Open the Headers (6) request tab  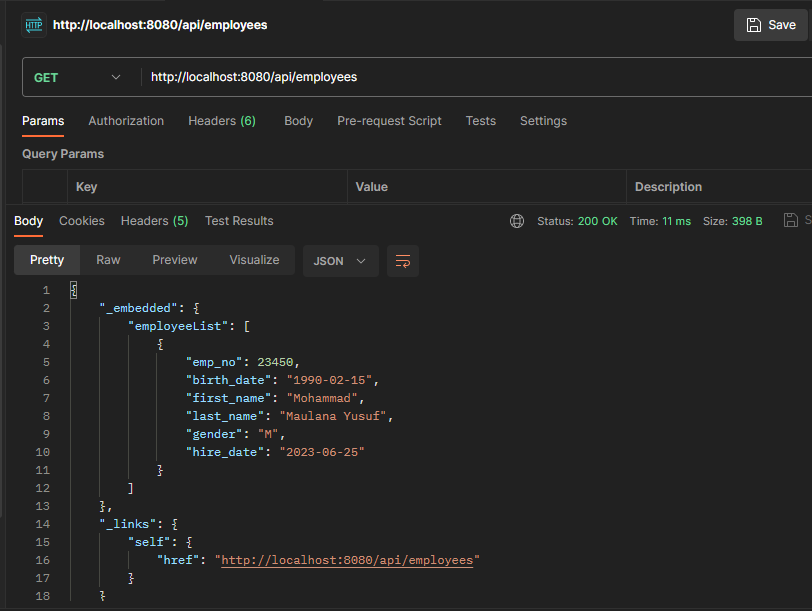[x=223, y=120]
